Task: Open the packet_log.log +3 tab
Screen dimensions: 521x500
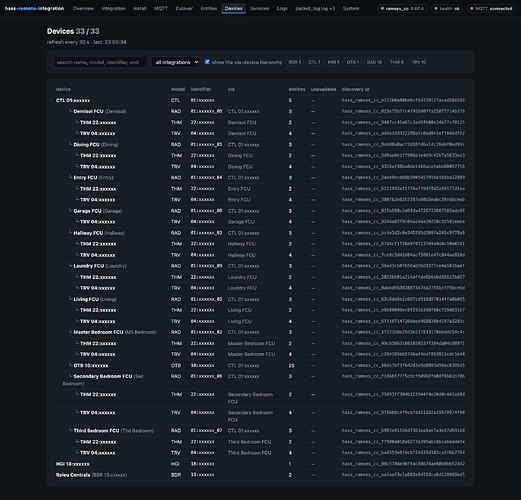Action: (315, 9)
